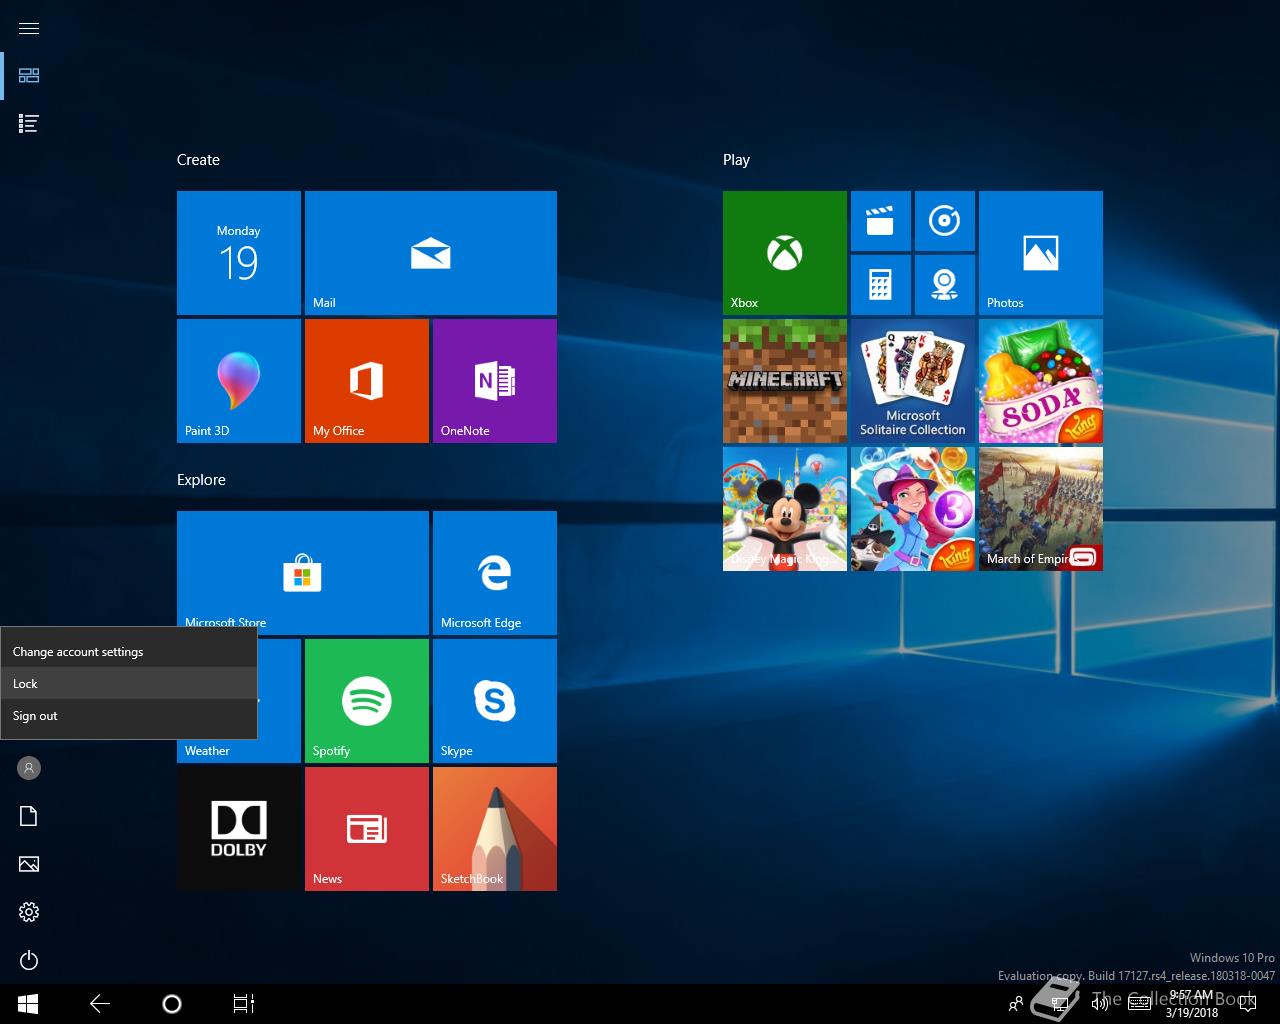Open the Groove Music small tile
The image size is (1280, 1024).
point(945,221)
